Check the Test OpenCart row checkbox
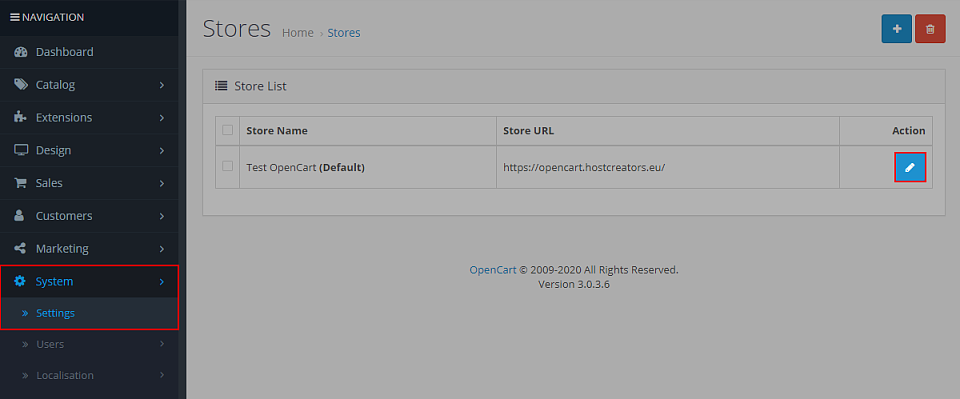 point(228,166)
